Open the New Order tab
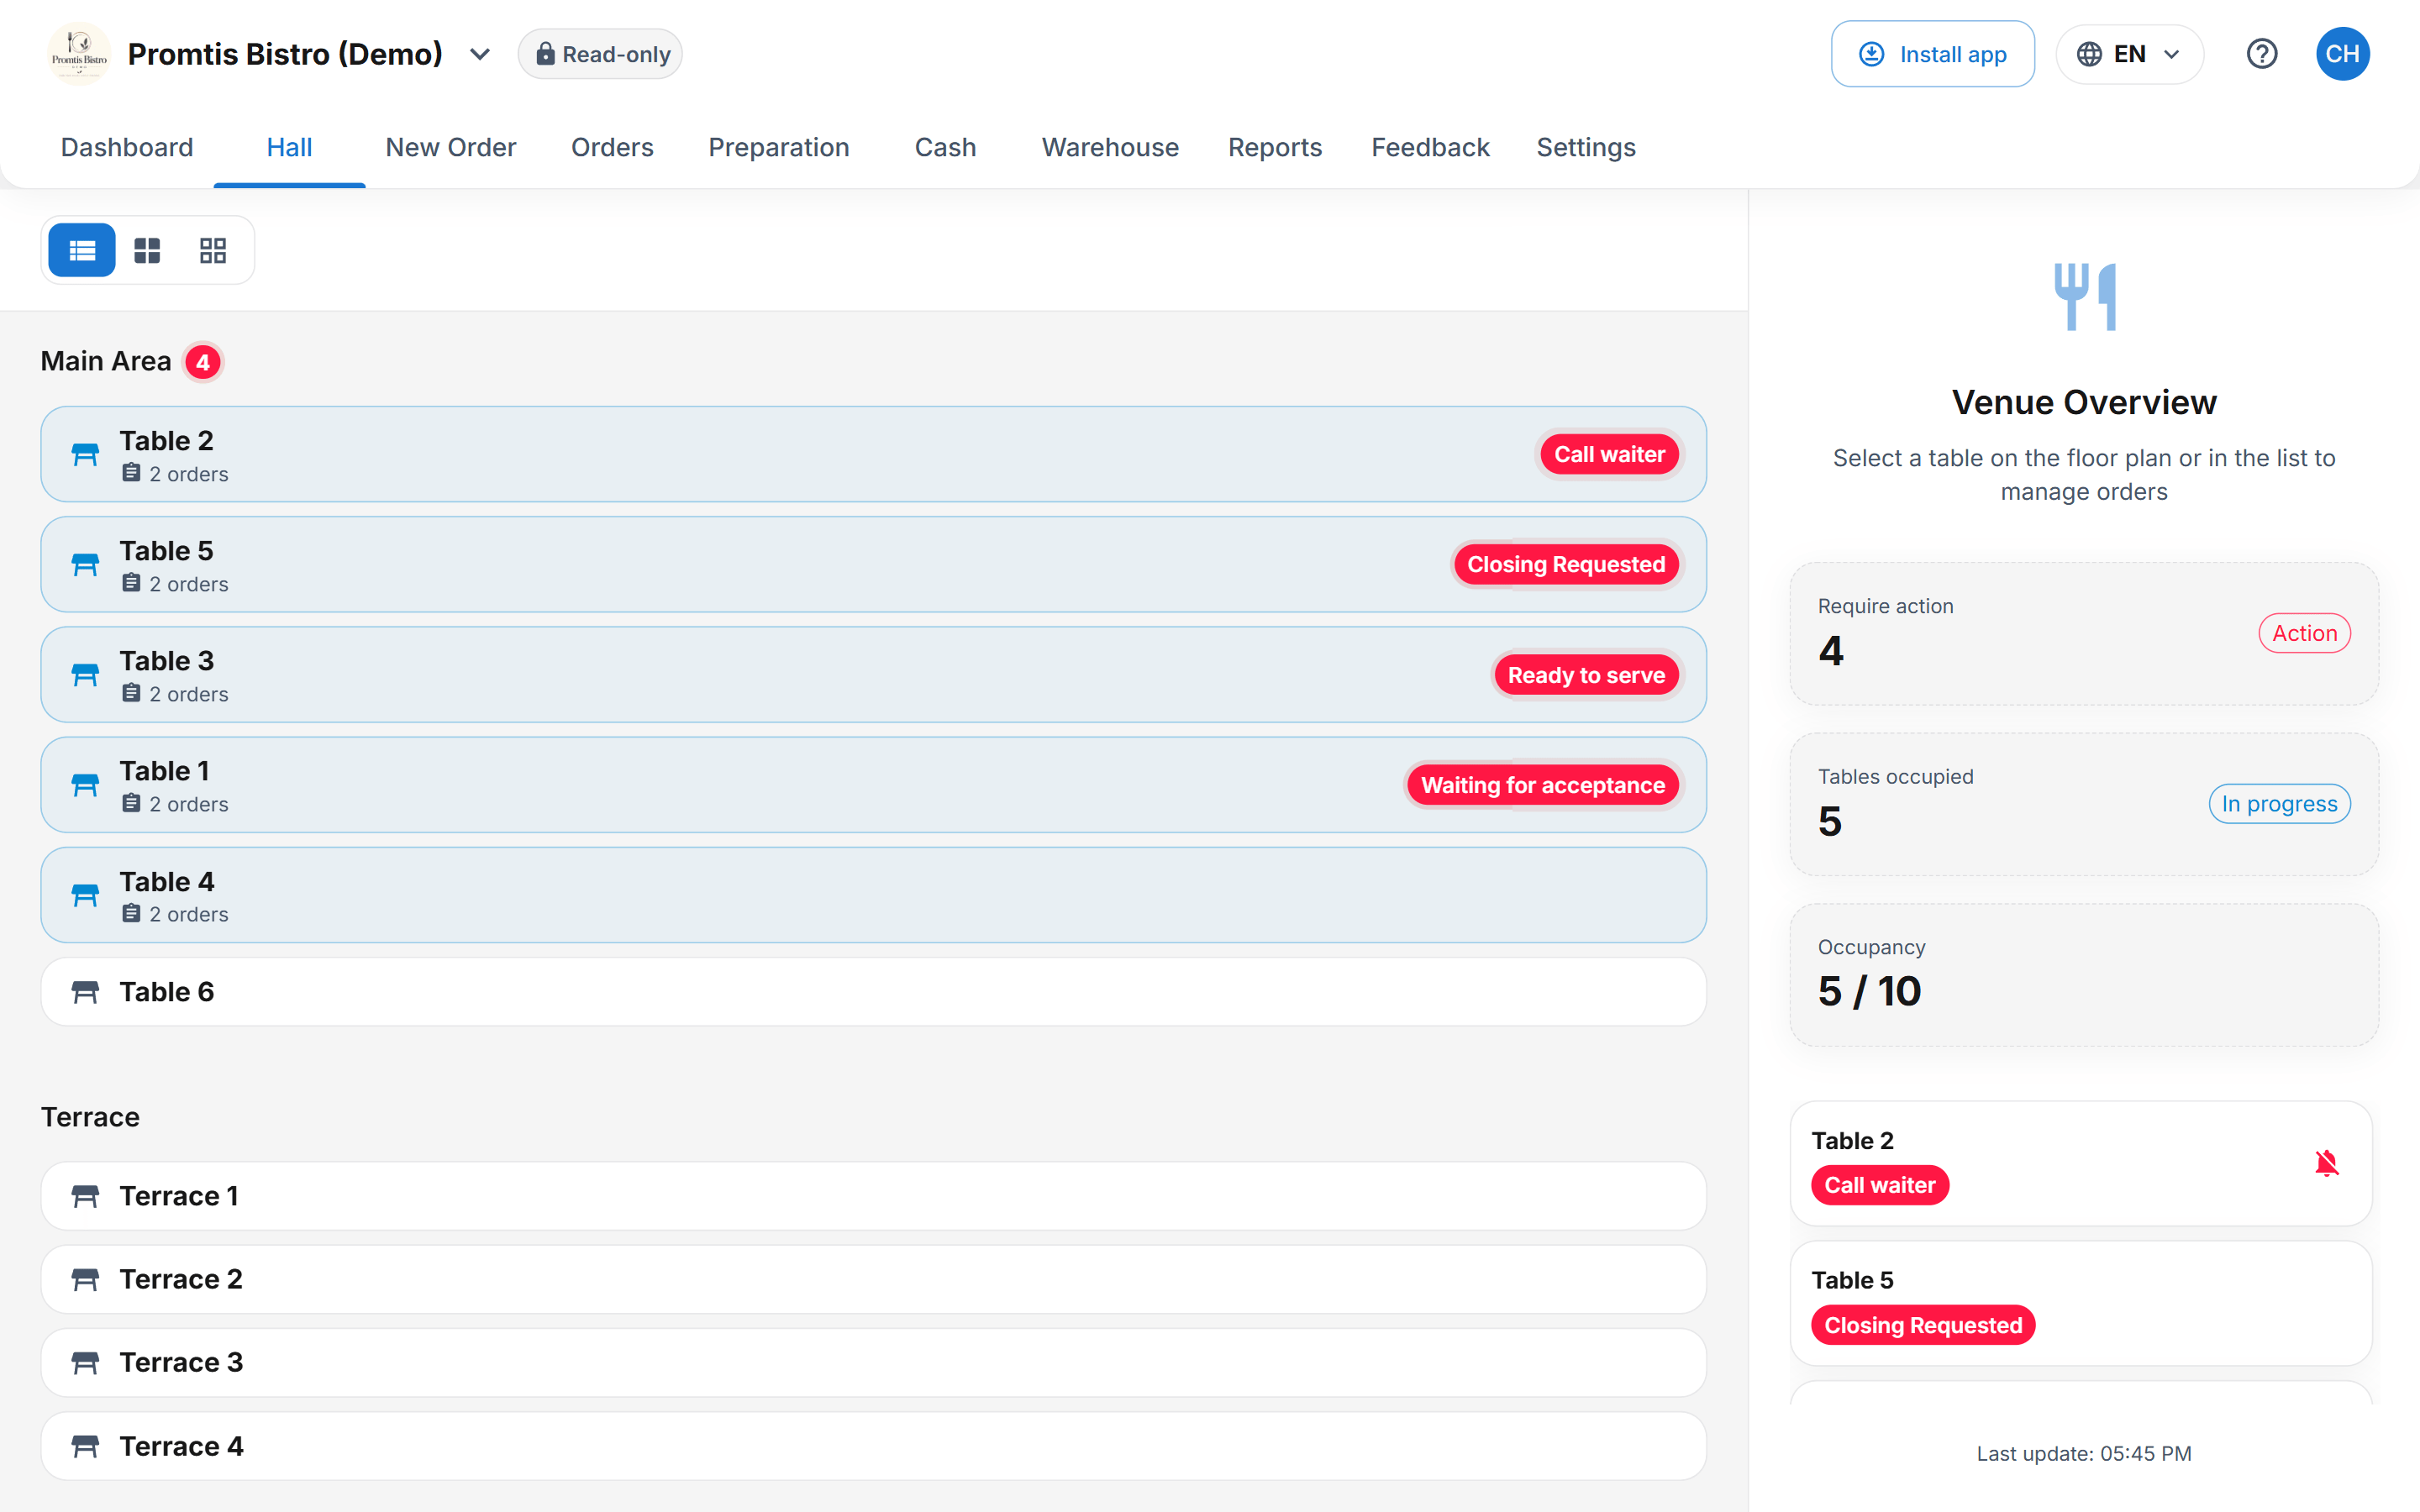Image resolution: width=2420 pixels, height=1512 pixels. [451, 147]
